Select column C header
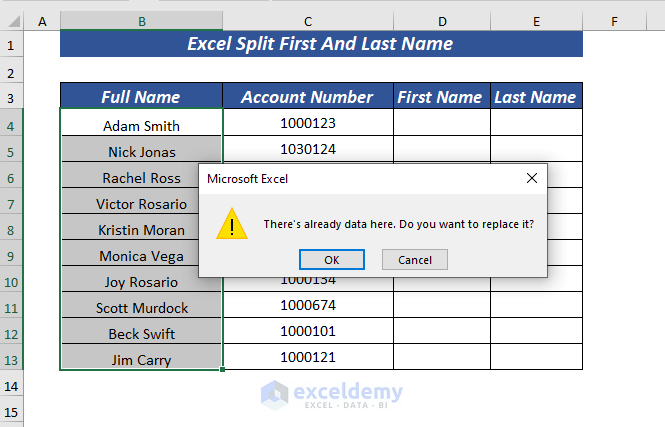665x427 pixels. (x=308, y=21)
